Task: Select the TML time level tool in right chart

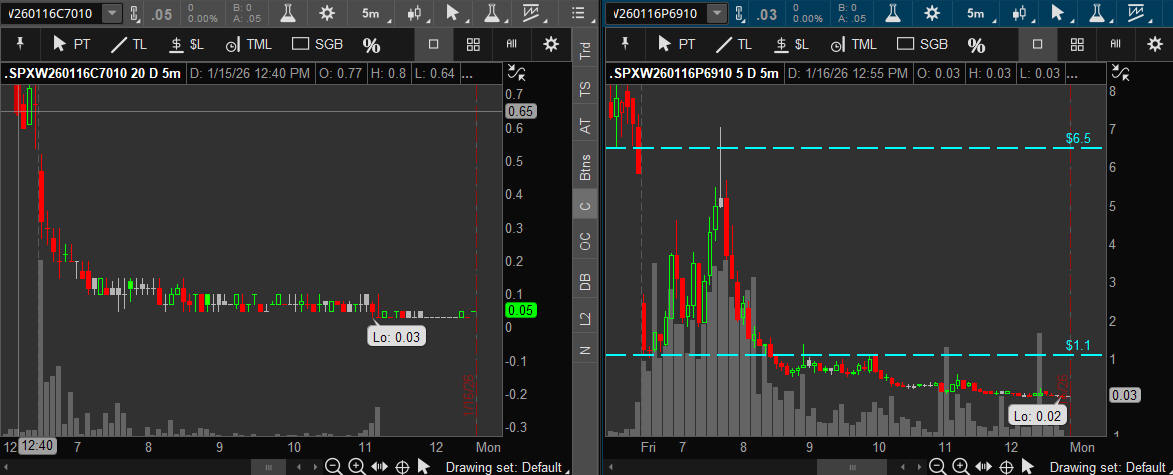Action: (x=849, y=44)
